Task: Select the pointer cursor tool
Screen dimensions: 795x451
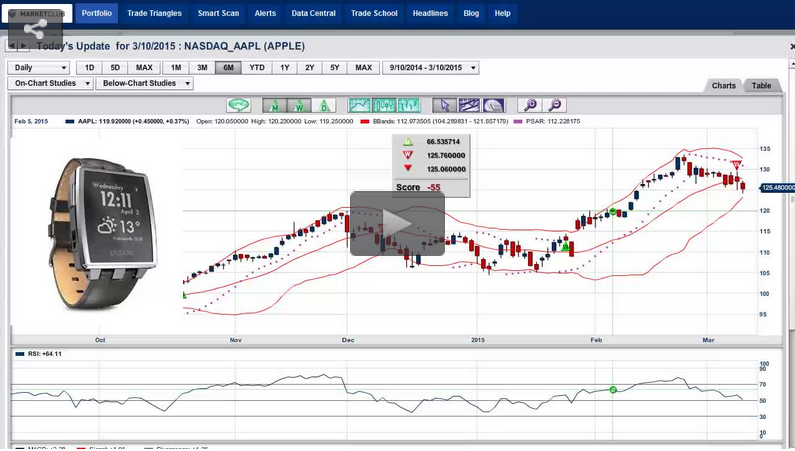Action: coord(444,105)
